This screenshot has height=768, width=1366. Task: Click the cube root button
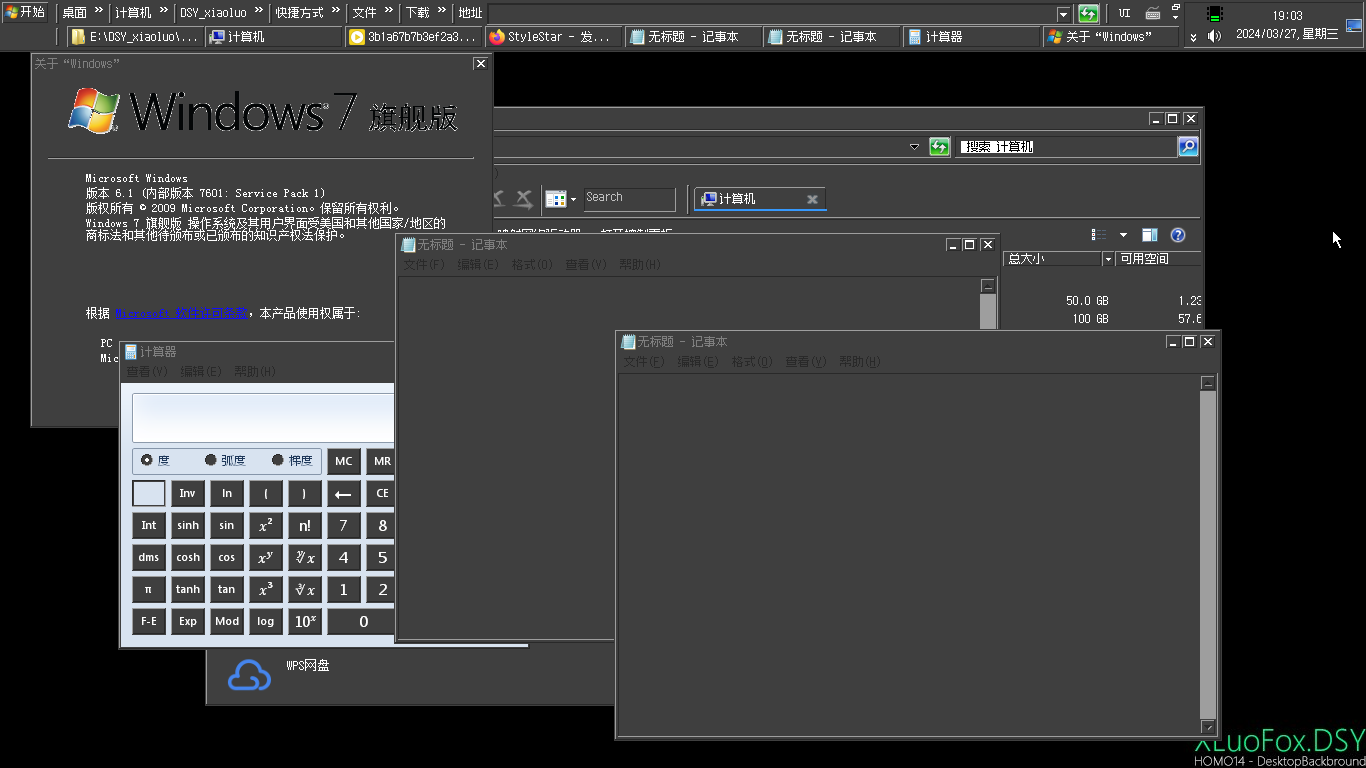click(x=304, y=590)
